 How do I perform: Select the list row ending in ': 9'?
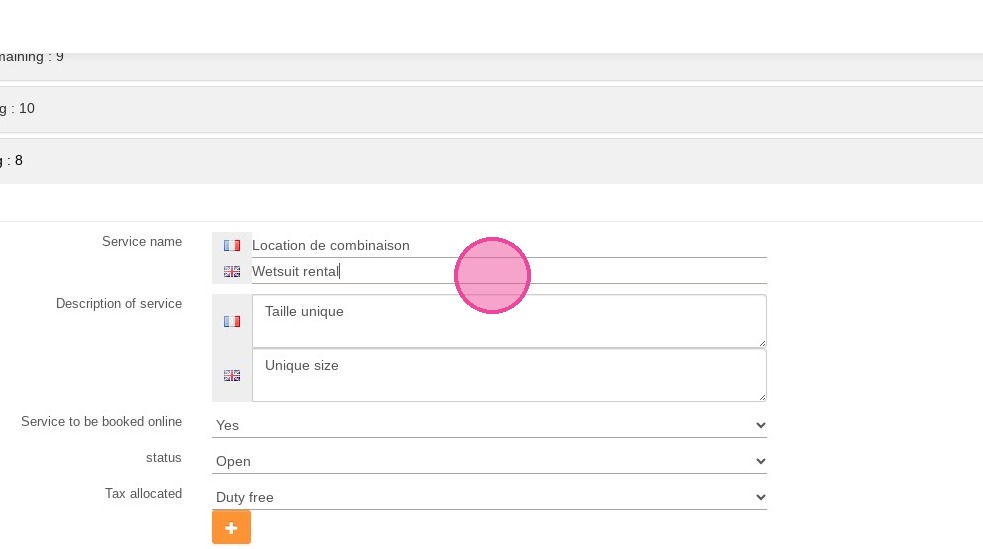click(x=492, y=66)
